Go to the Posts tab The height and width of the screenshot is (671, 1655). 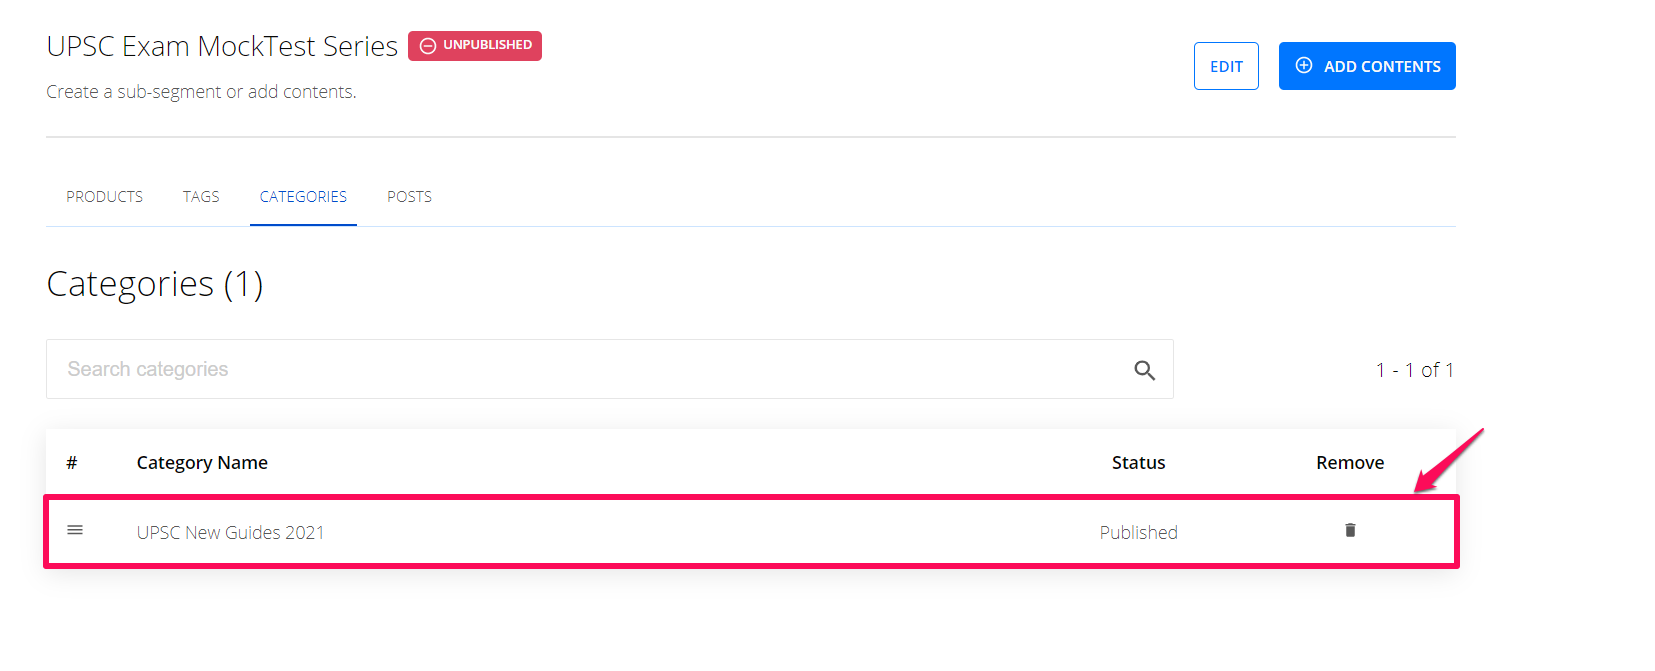409,197
